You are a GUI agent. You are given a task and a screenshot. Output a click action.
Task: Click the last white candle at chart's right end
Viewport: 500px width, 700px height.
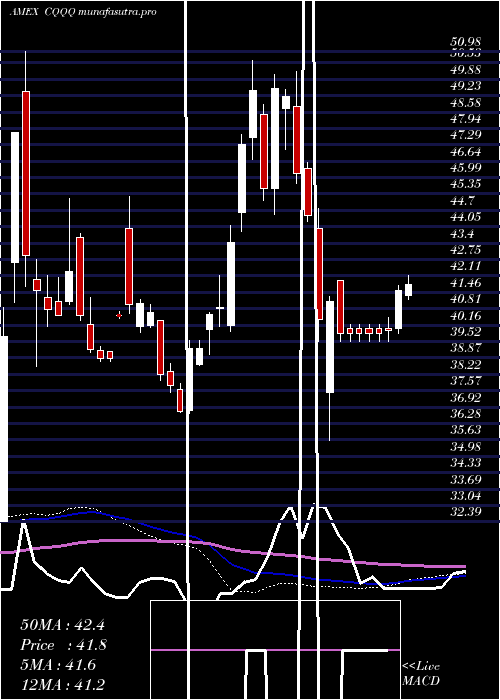408,289
